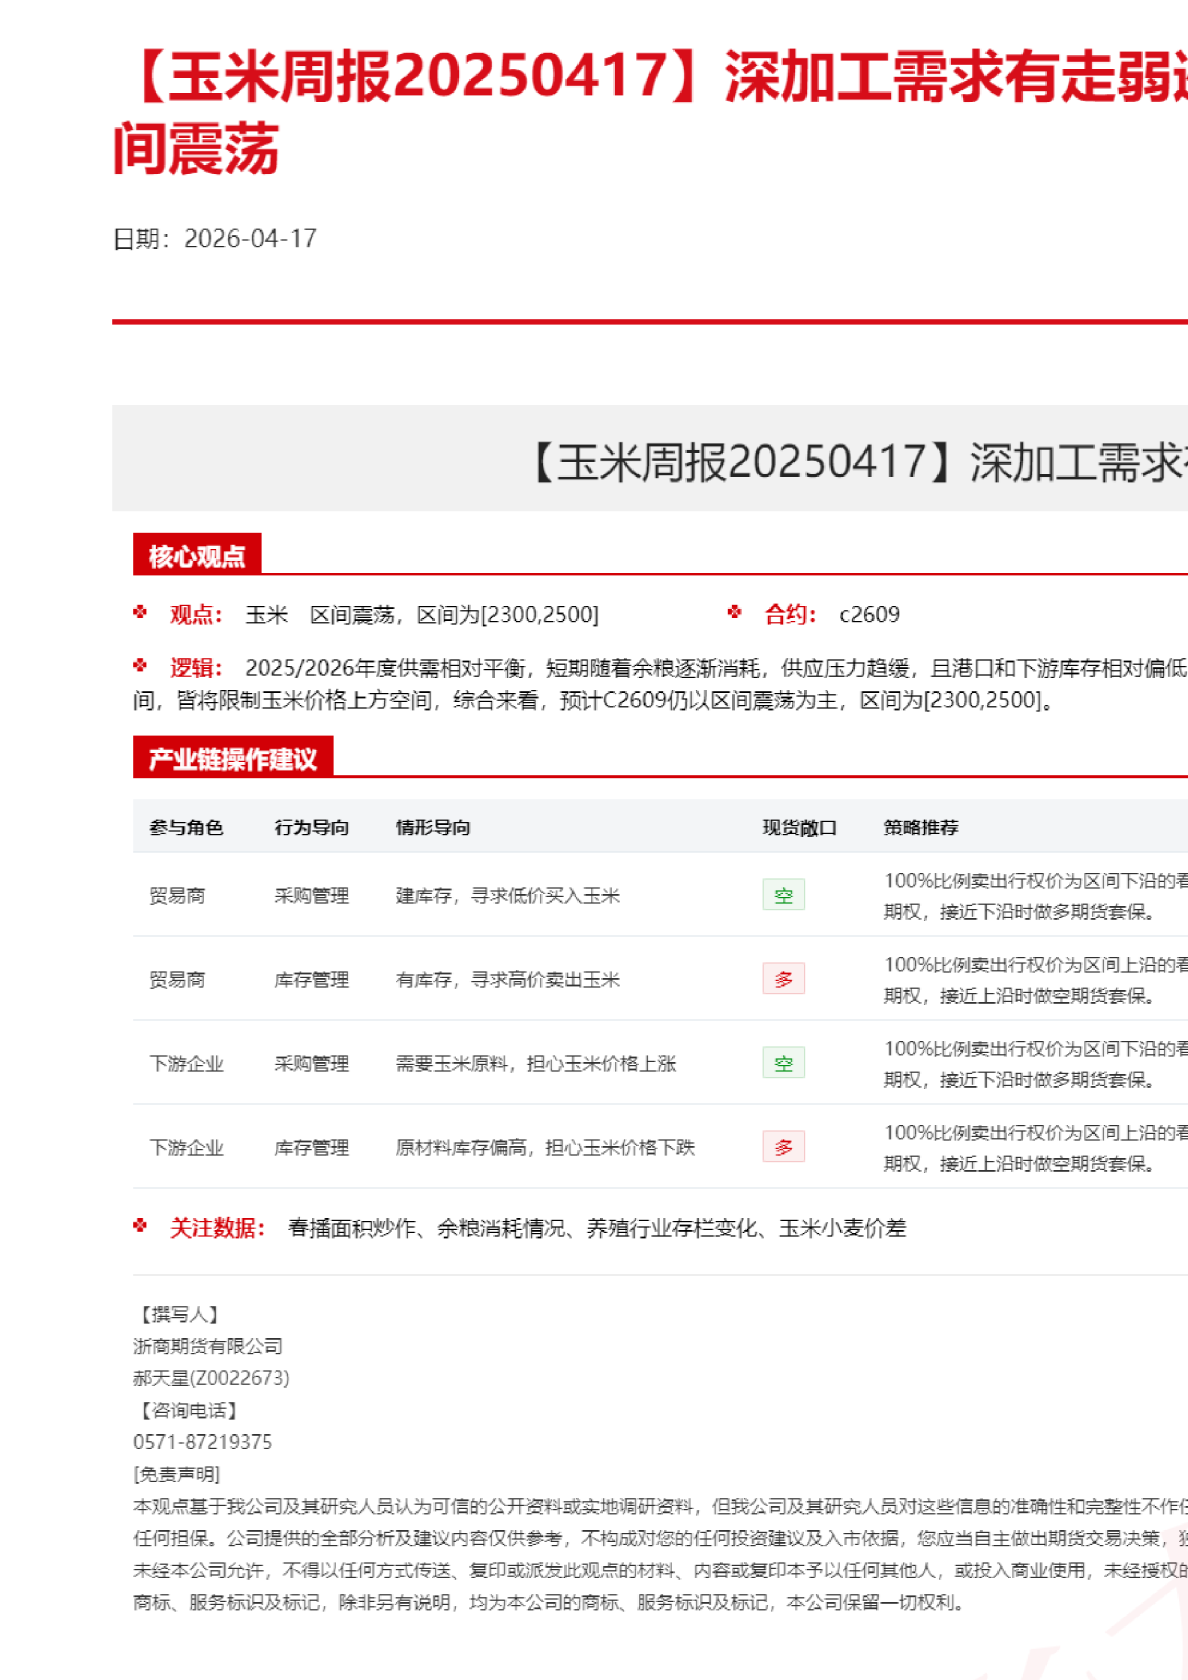Click the red bullet icon beside 观点
The width and height of the screenshot is (1188, 1680).
click(x=140, y=612)
